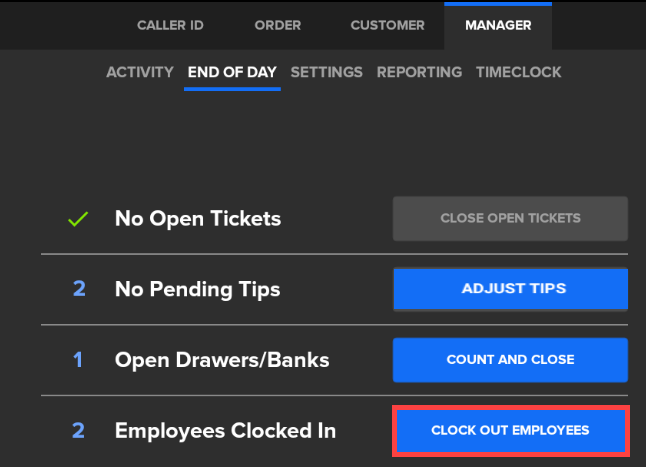The width and height of the screenshot is (646, 467).
Task: Click the open drawers count number
Action: [78, 360]
